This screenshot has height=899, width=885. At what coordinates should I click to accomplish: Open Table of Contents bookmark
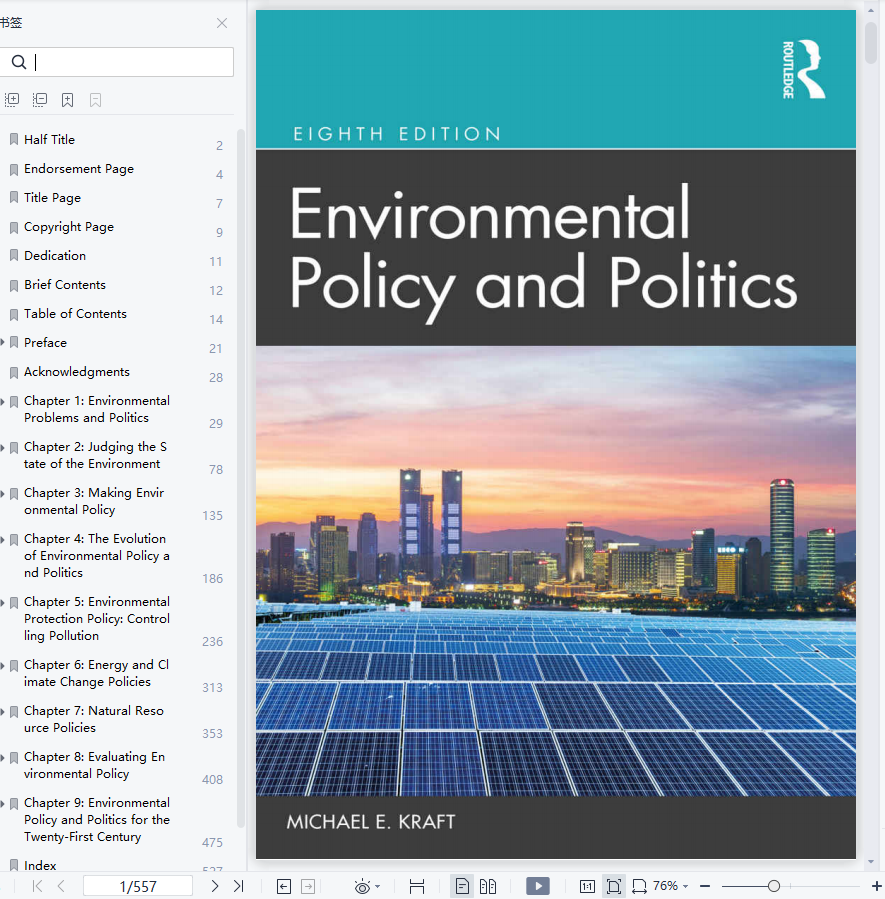pos(75,314)
